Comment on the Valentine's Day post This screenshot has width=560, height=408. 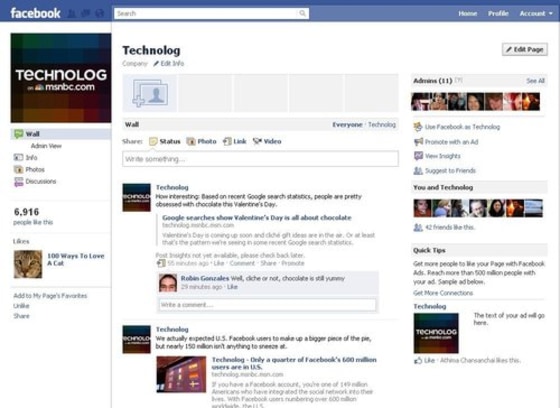coord(242,263)
